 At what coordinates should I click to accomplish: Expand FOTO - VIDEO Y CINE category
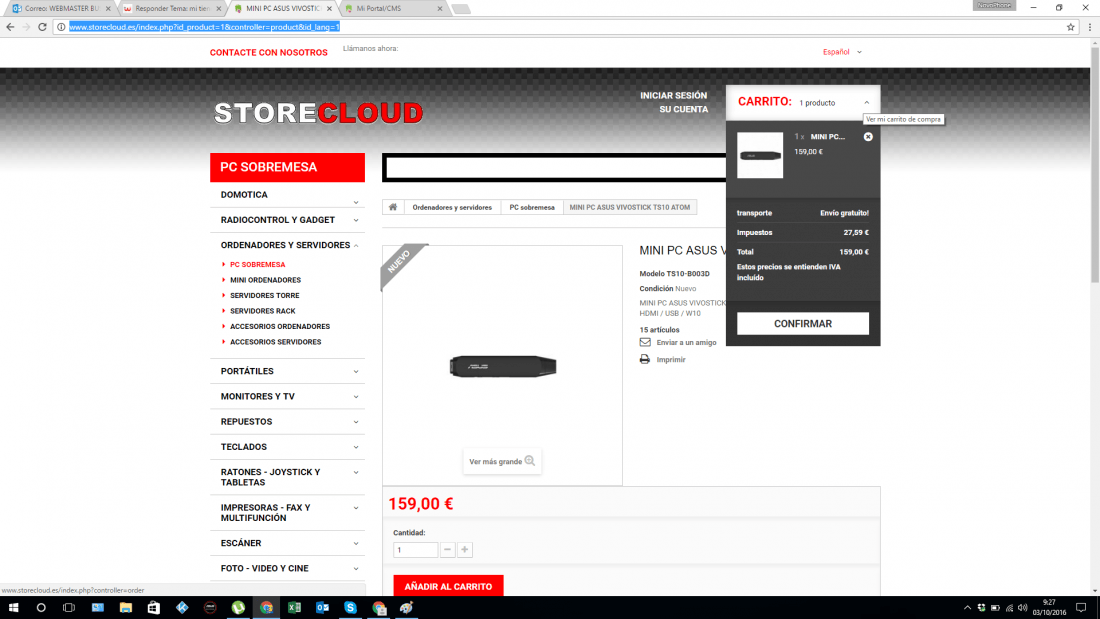pos(356,569)
